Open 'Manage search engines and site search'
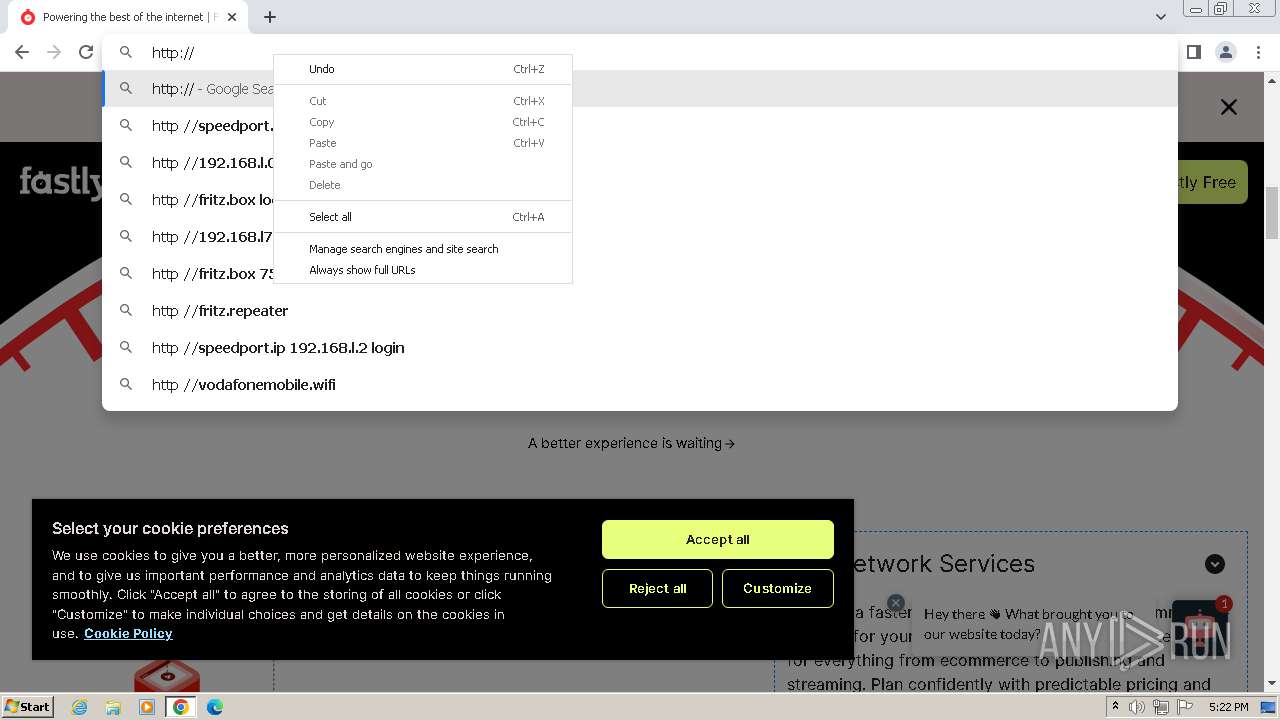The image size is (1280, 720). pyautogui.click(x=423, y=249)
